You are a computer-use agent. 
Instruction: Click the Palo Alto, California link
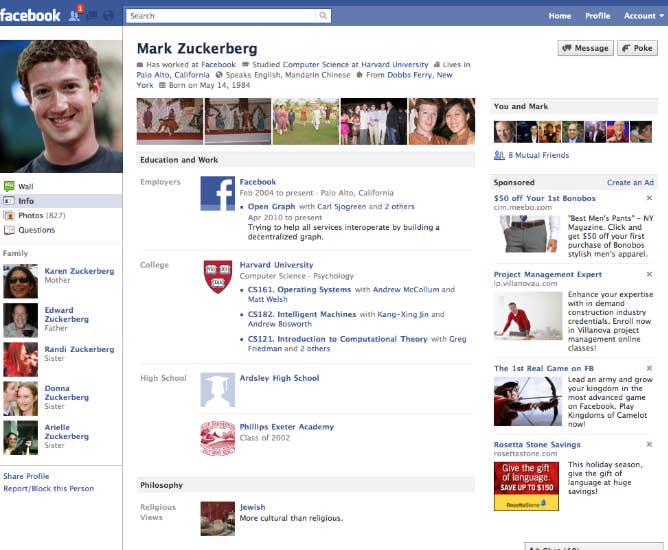[x=173, y=75]
